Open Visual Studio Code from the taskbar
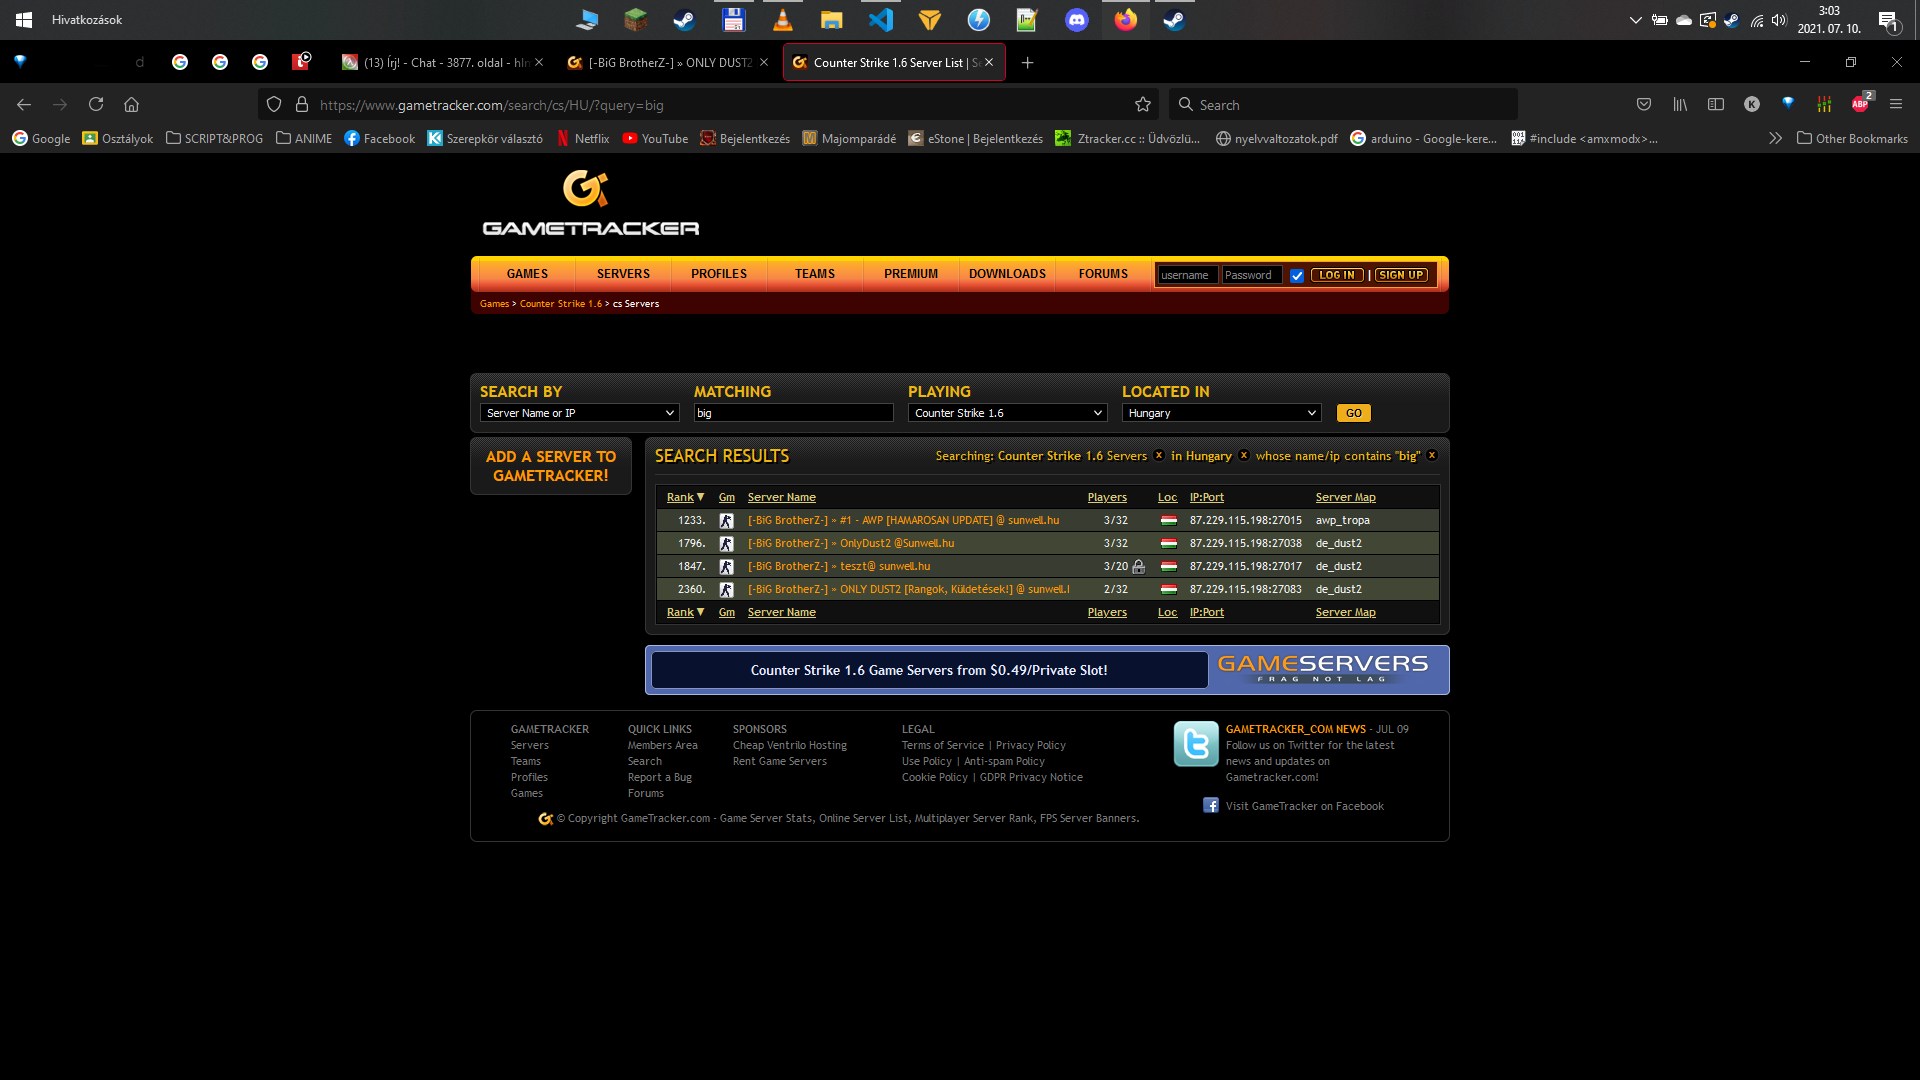1920x1080 pixels. click(881, 19)
